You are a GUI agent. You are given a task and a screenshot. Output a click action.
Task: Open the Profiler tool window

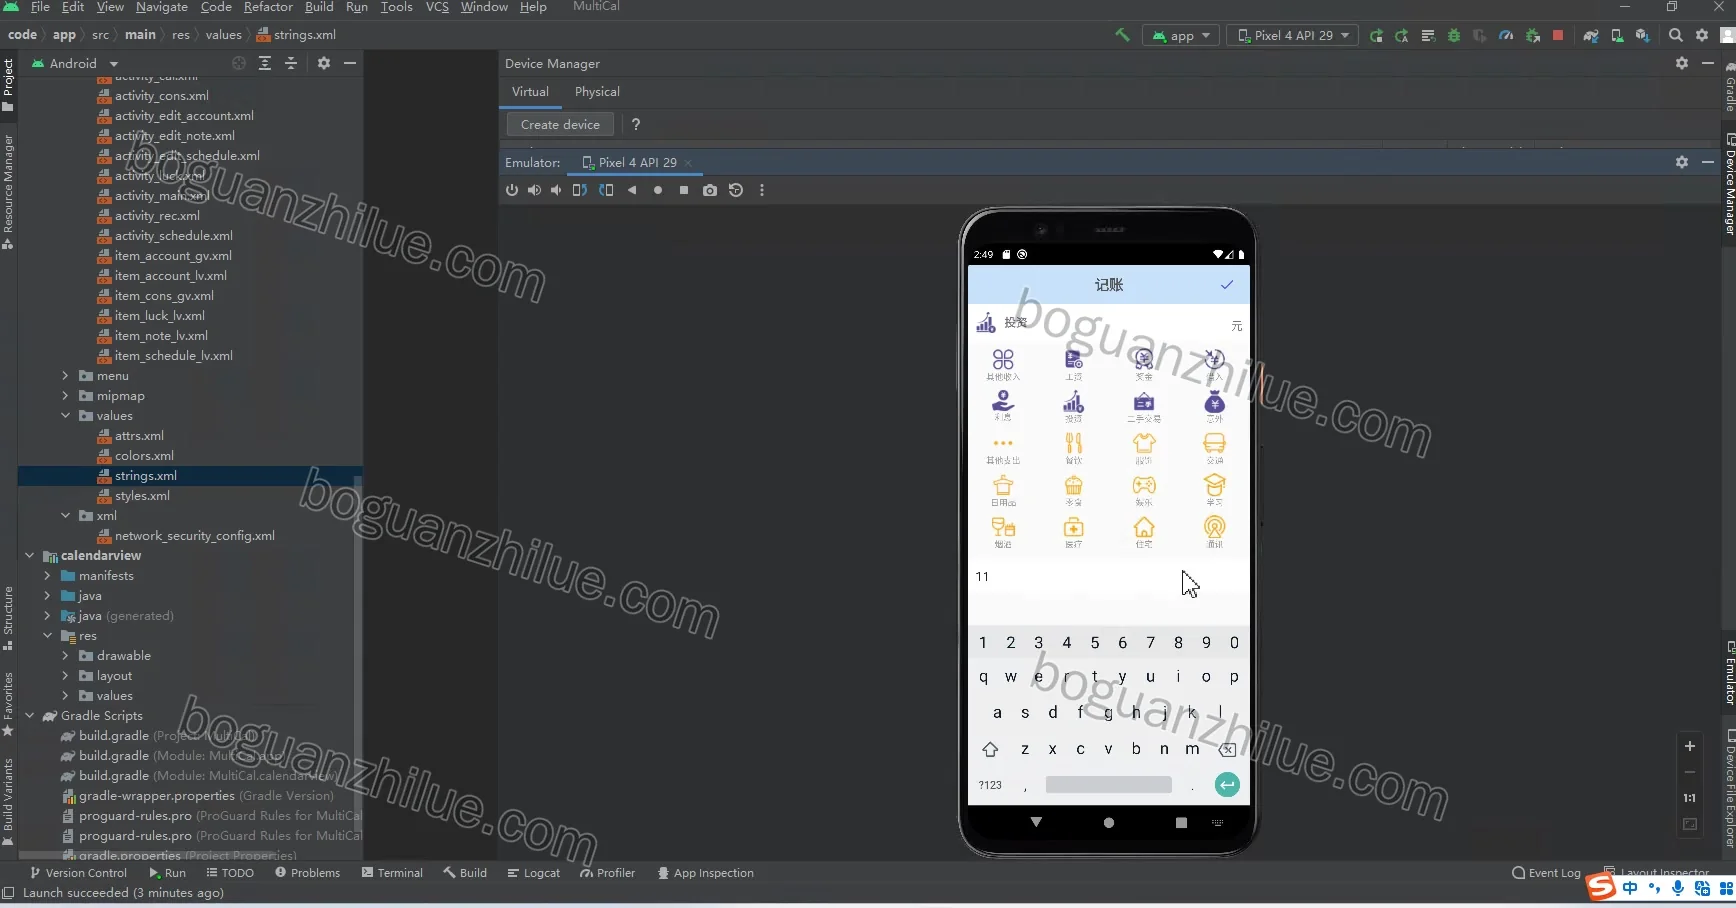click(607, 873)
